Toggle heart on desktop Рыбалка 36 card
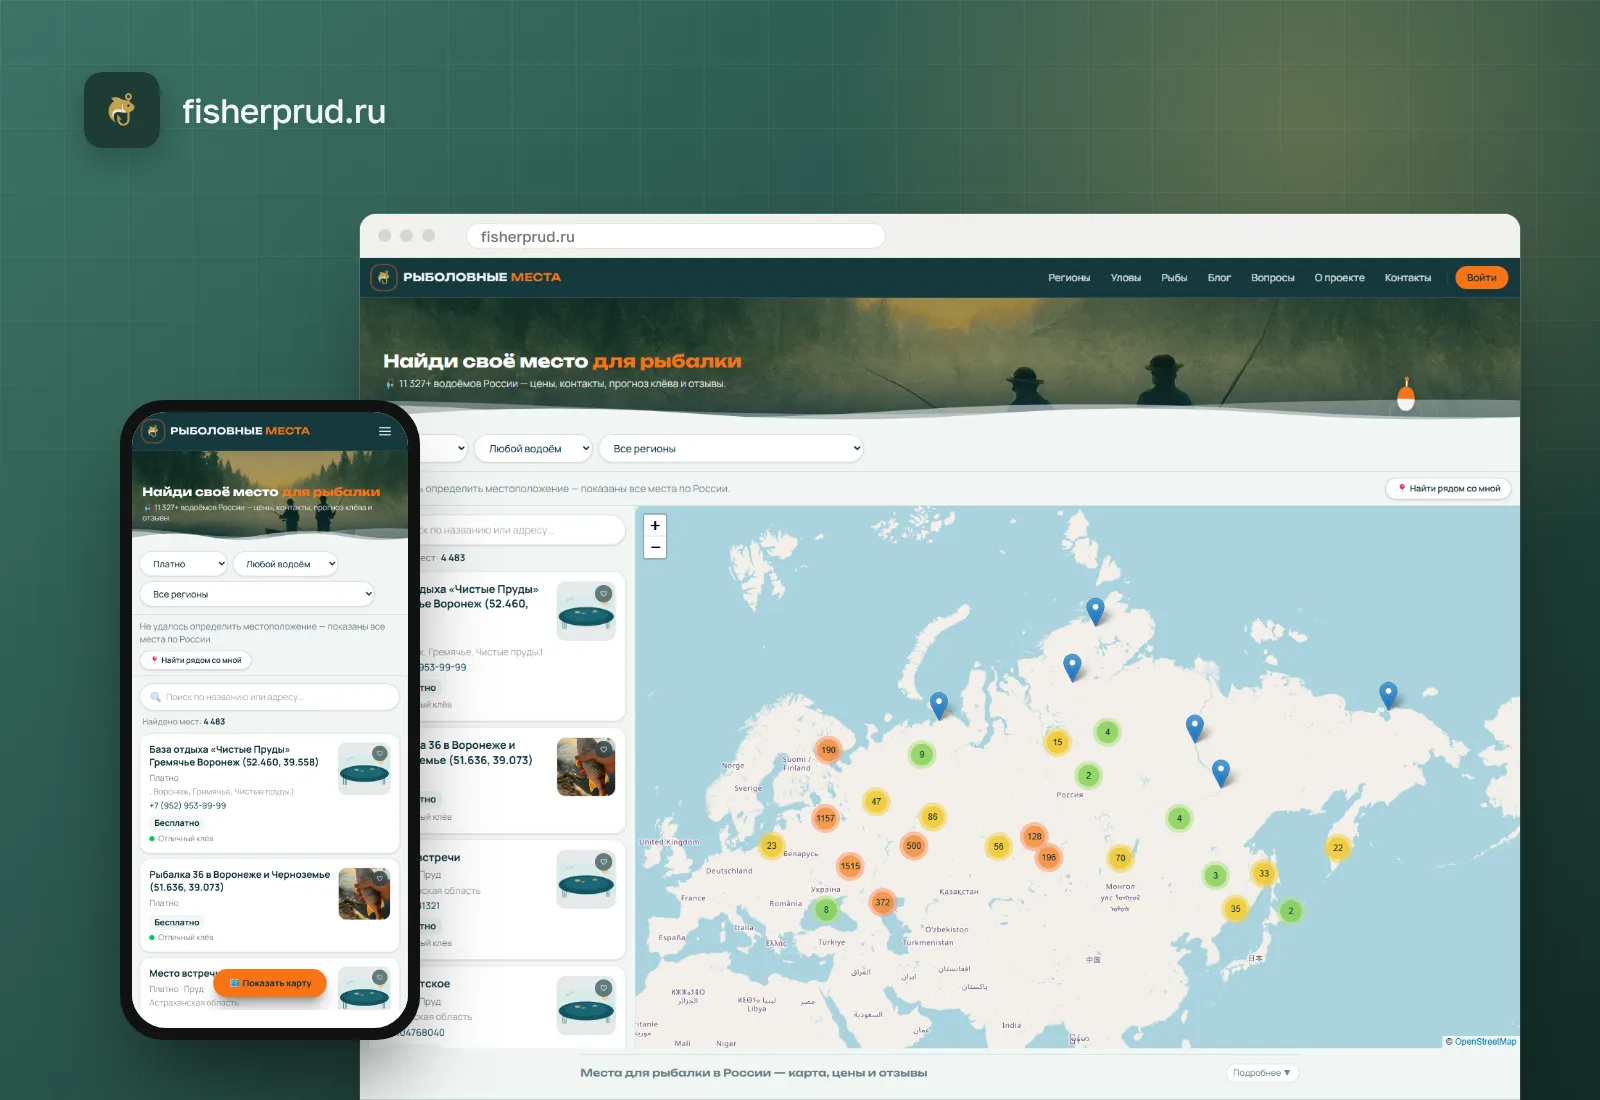Screen dimensions: 1600x1100 (603, 749)
